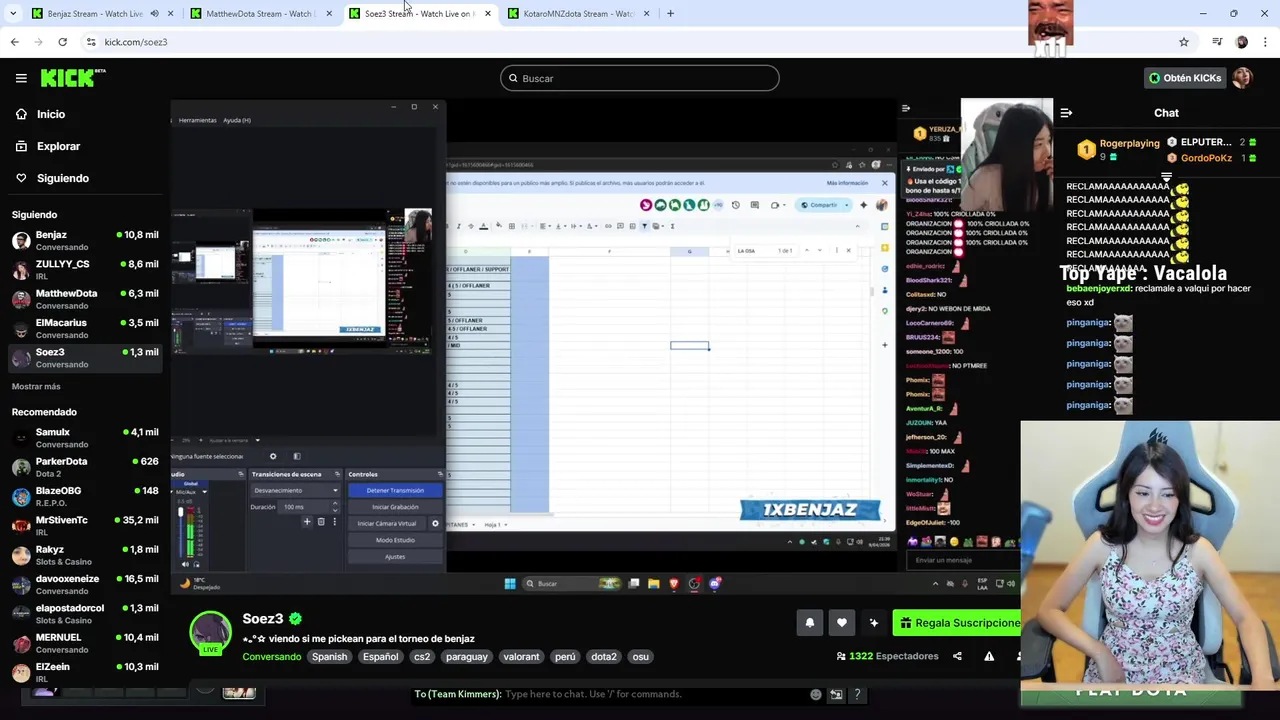Click Iniciar Grabación in OBS

tap(395, 507)
